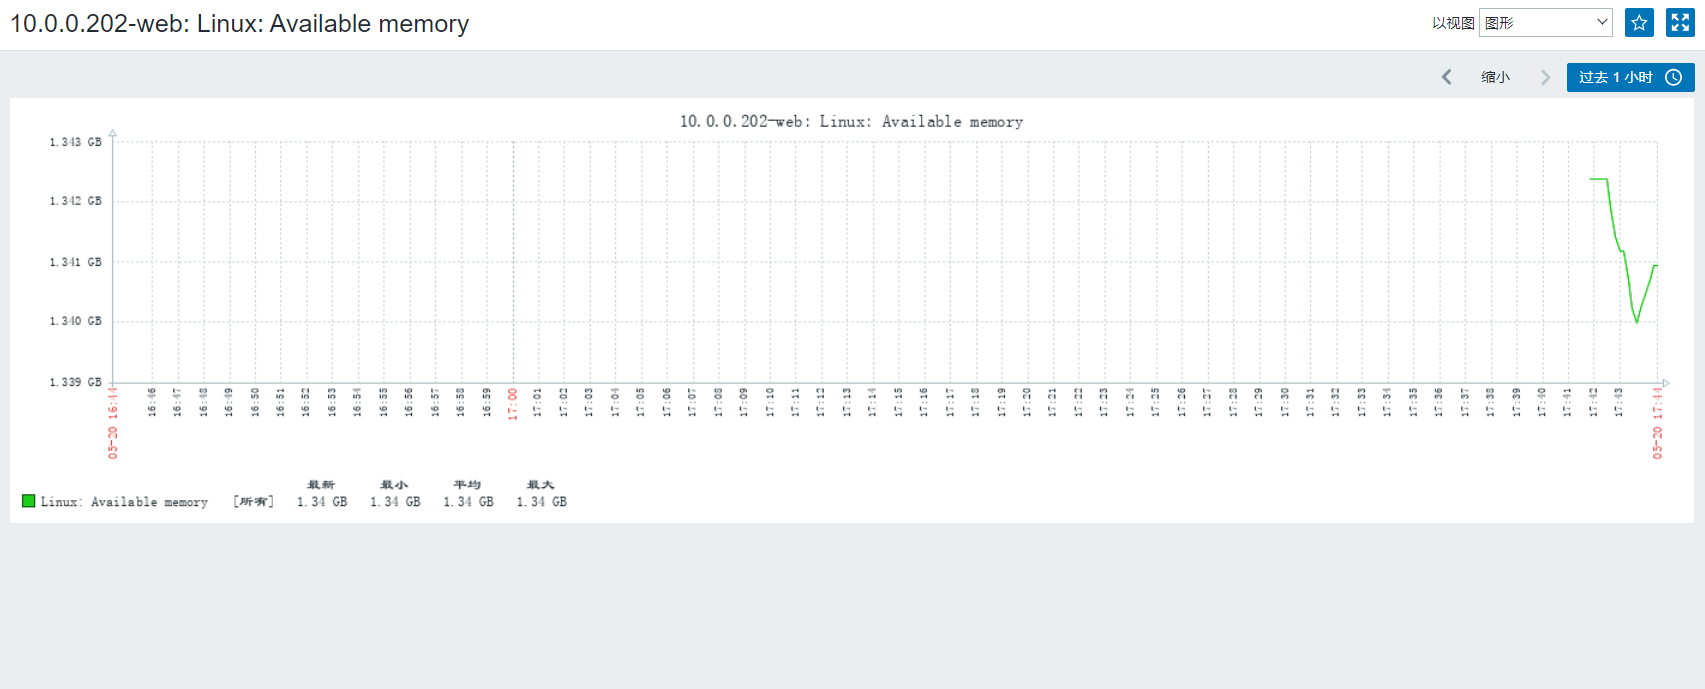Click the 最大 column header in legend

click(x=541, y=485)
